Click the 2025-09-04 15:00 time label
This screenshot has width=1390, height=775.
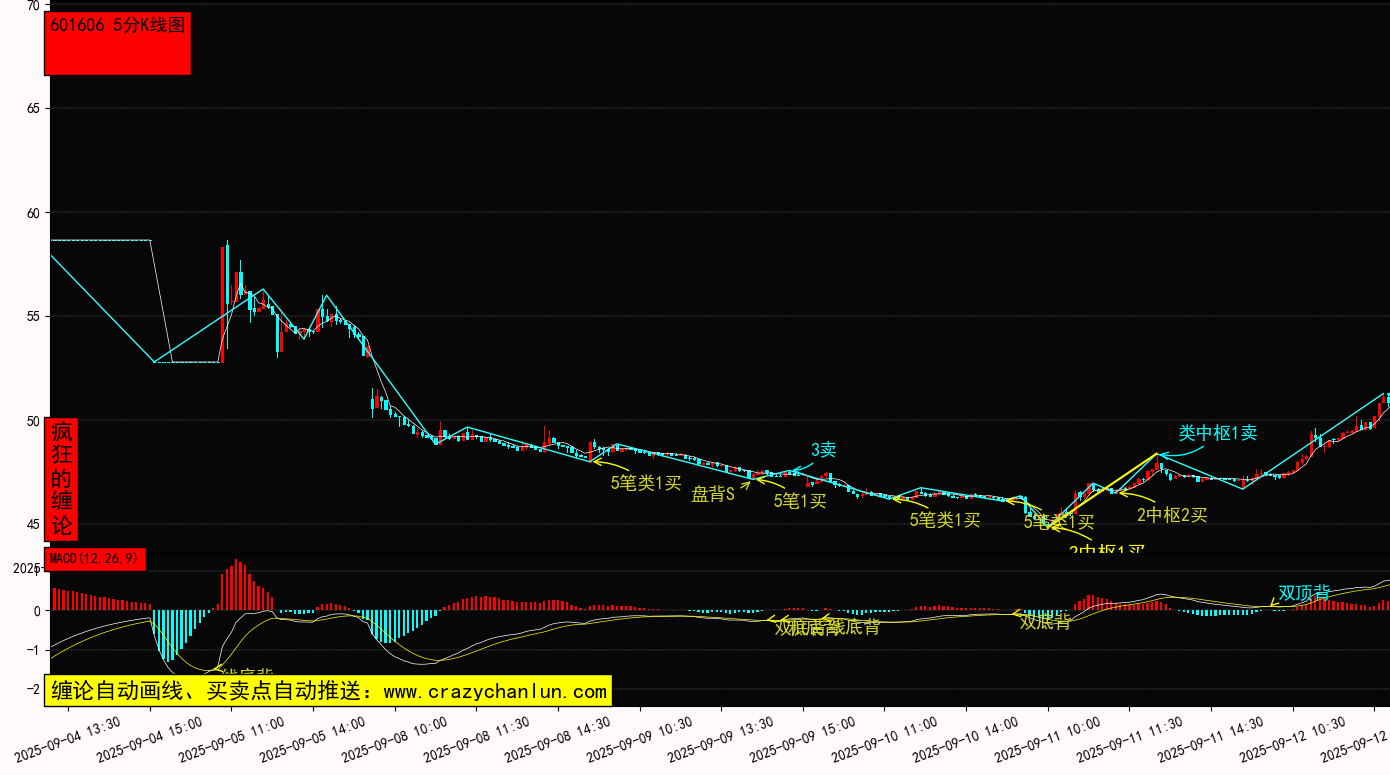(150, 738)
